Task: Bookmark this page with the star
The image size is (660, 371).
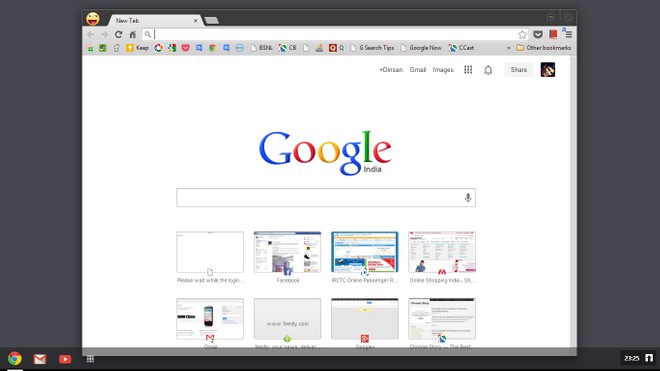Action: pos(522,35)
